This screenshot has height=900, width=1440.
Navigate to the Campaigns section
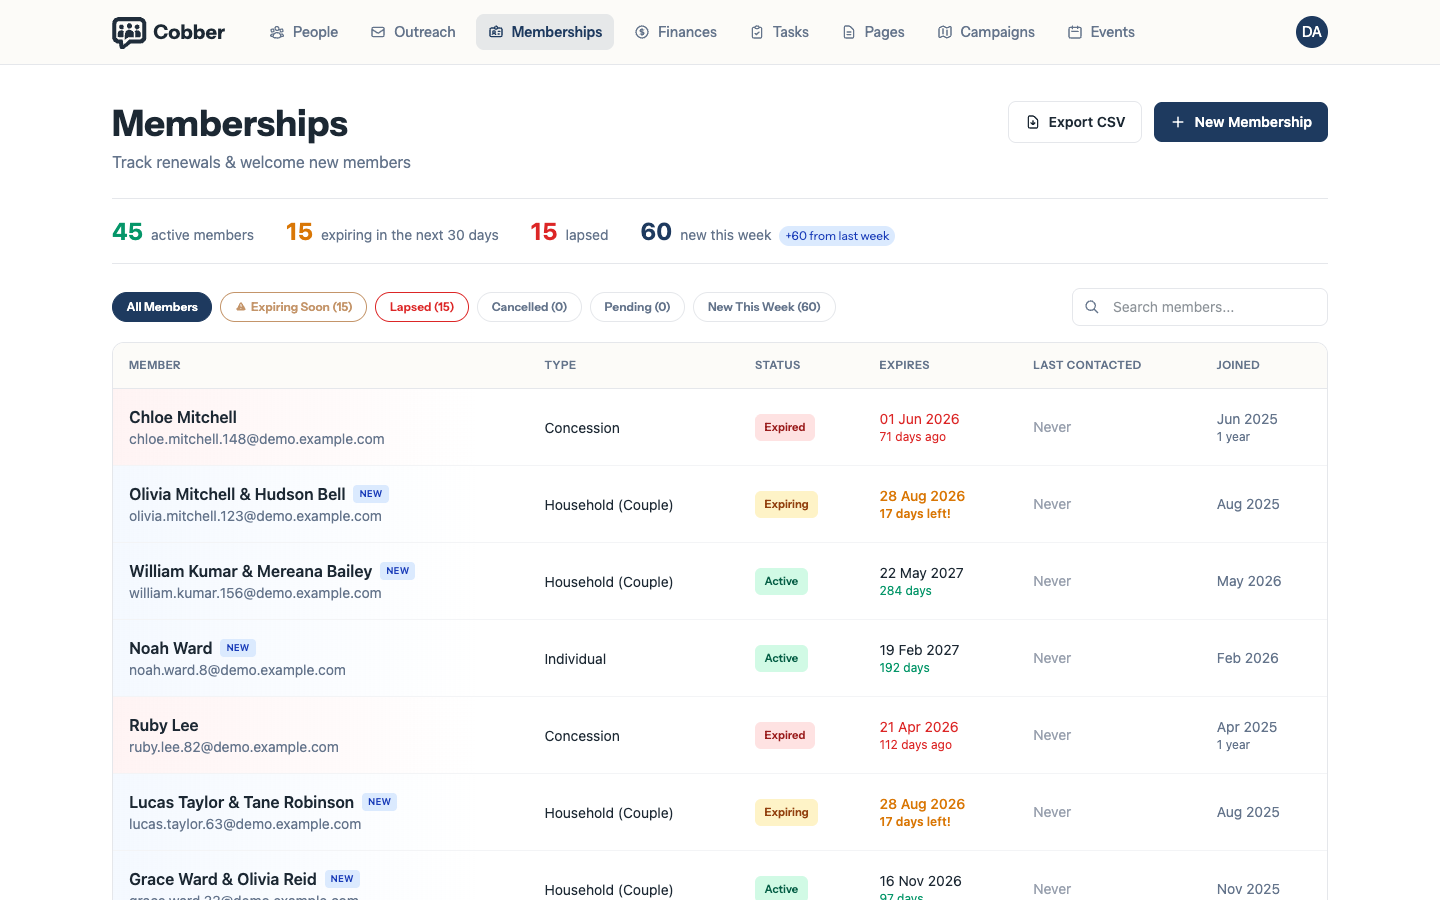click(986, 32)
